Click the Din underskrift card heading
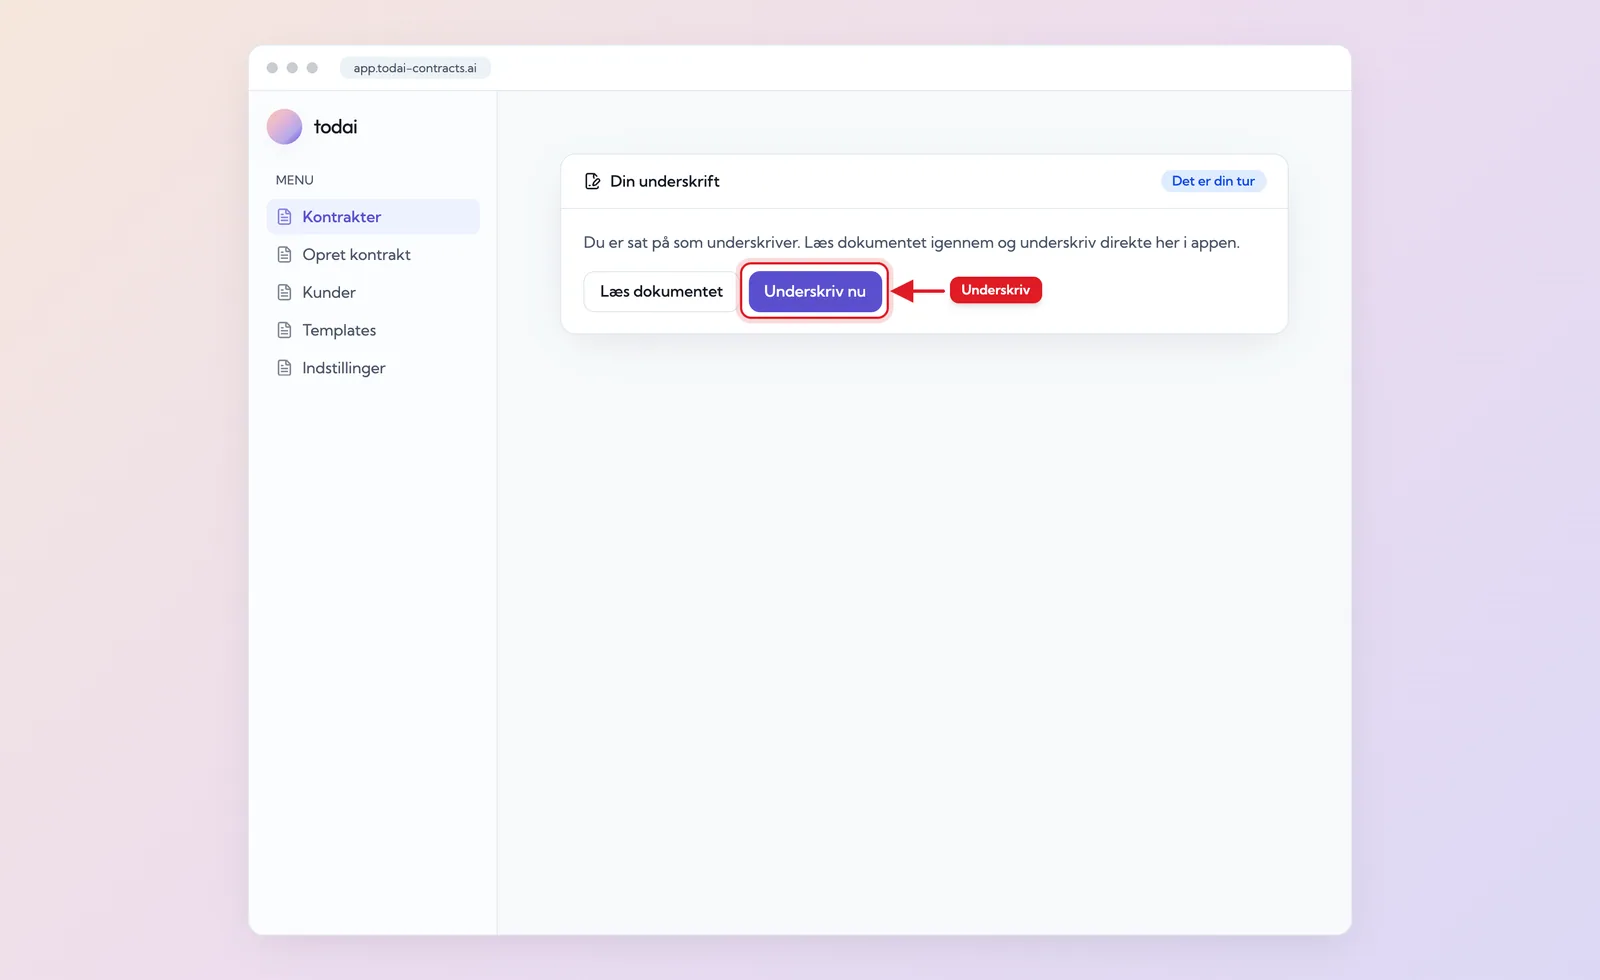This screenshot has width=1600, height=980. 665,181
